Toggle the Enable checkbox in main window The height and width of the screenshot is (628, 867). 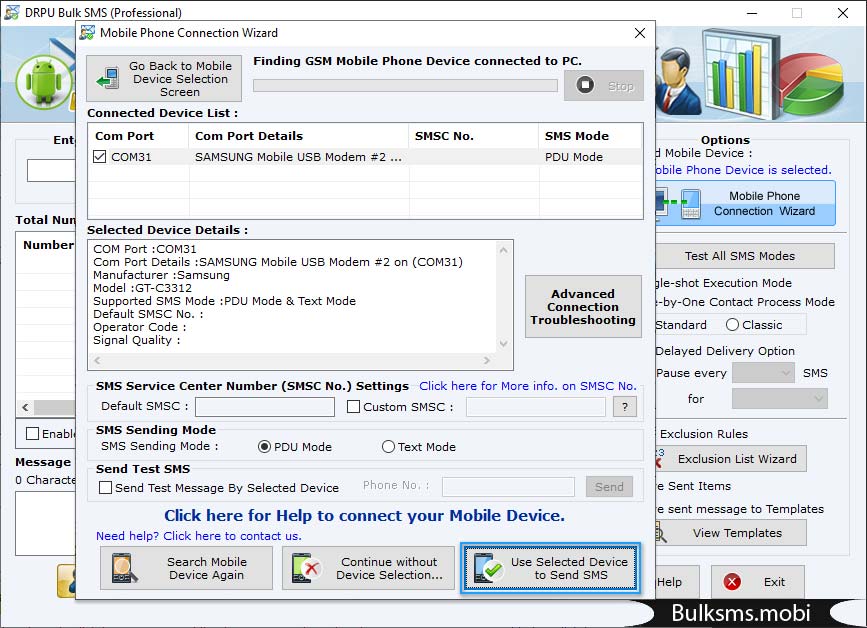(x=33, y=433)
